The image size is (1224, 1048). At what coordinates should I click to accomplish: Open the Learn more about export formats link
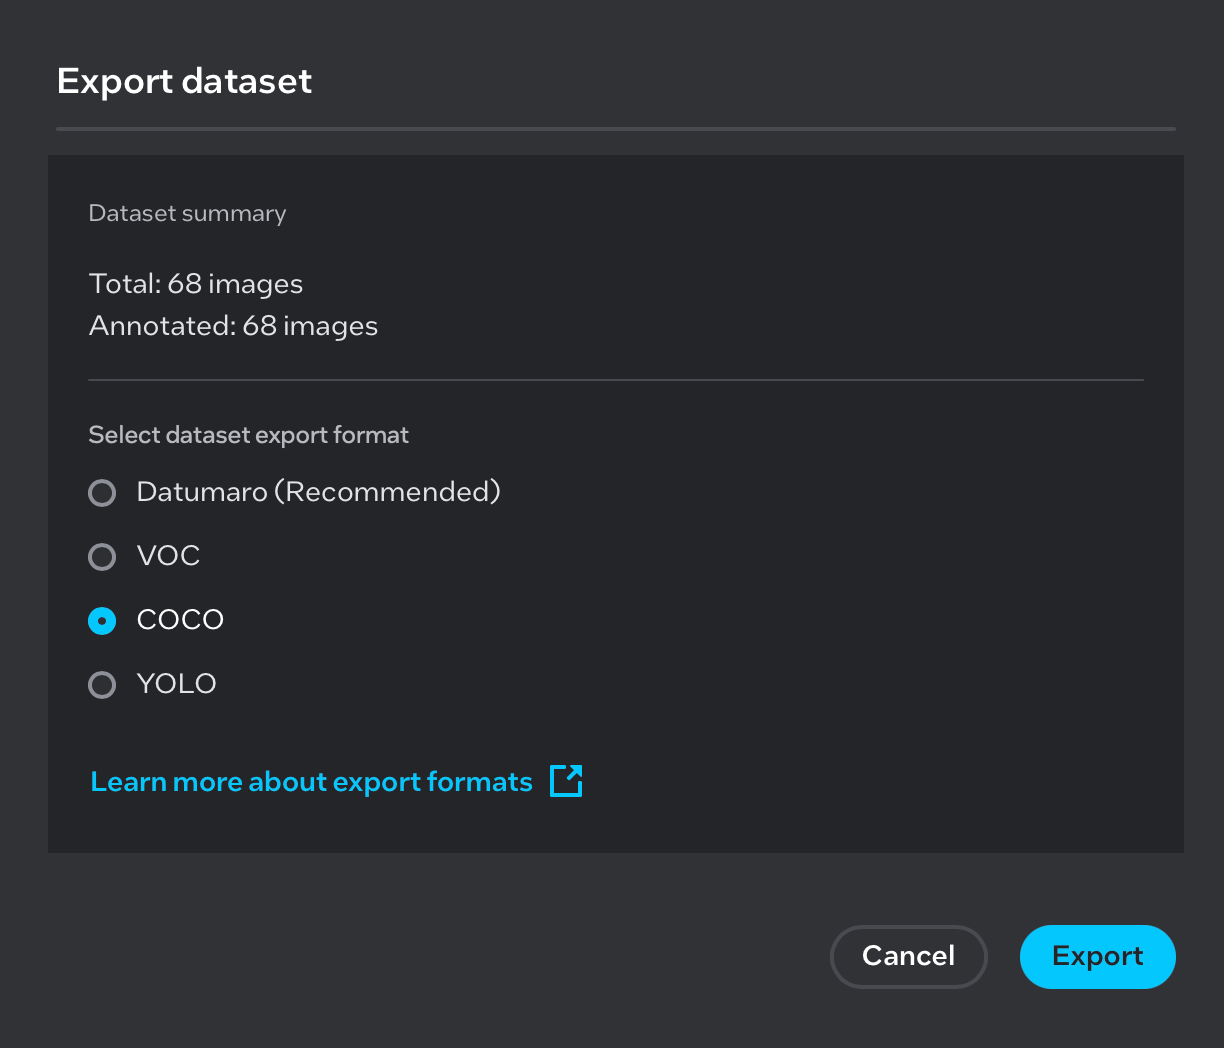tap(310, 781)
